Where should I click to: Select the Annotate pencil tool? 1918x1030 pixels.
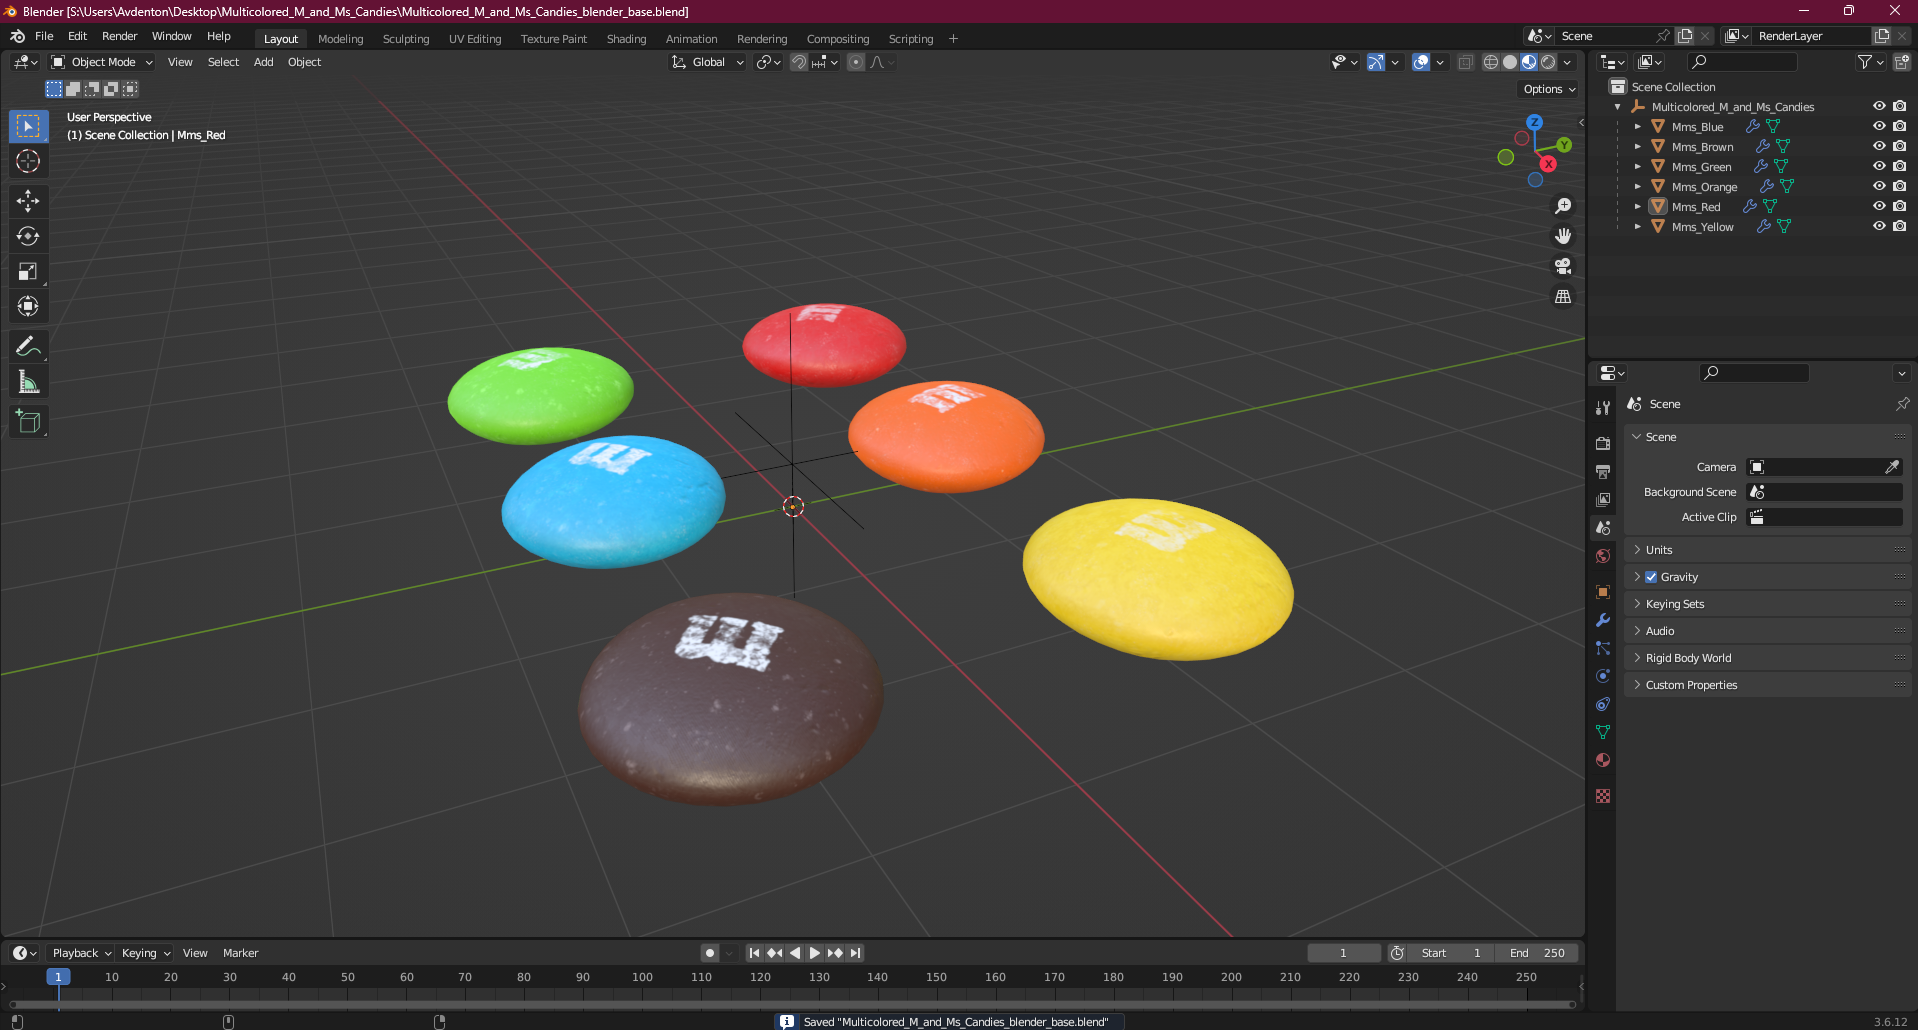coord(28,346)
